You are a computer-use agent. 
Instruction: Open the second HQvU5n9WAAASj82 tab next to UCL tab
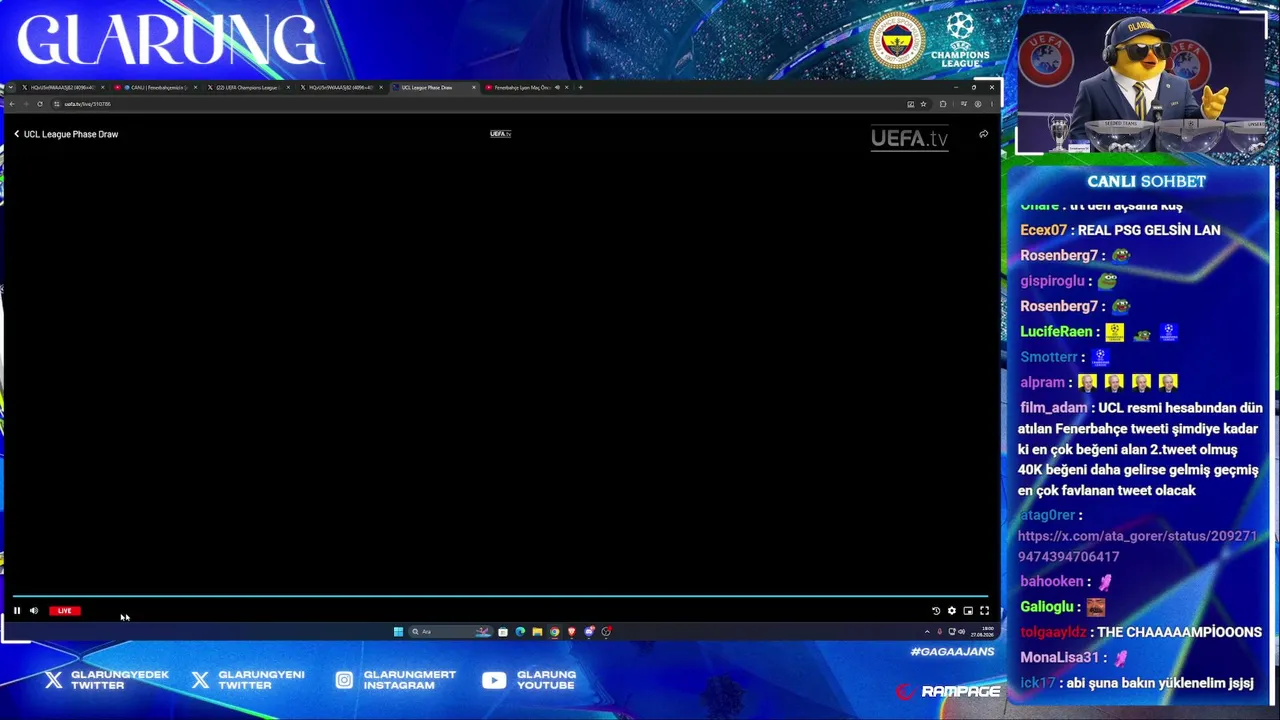(x=340, y=87)
